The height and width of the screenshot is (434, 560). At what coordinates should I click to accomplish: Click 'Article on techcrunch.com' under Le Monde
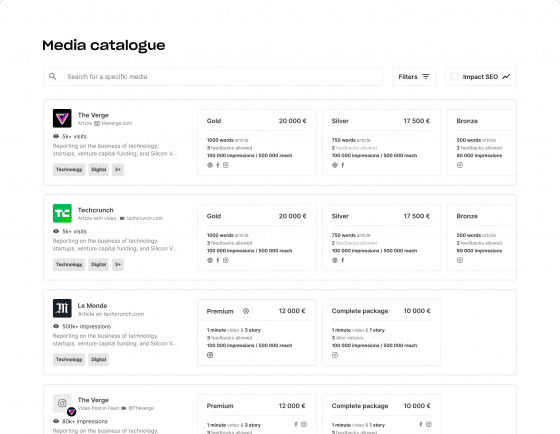[111, 314]
